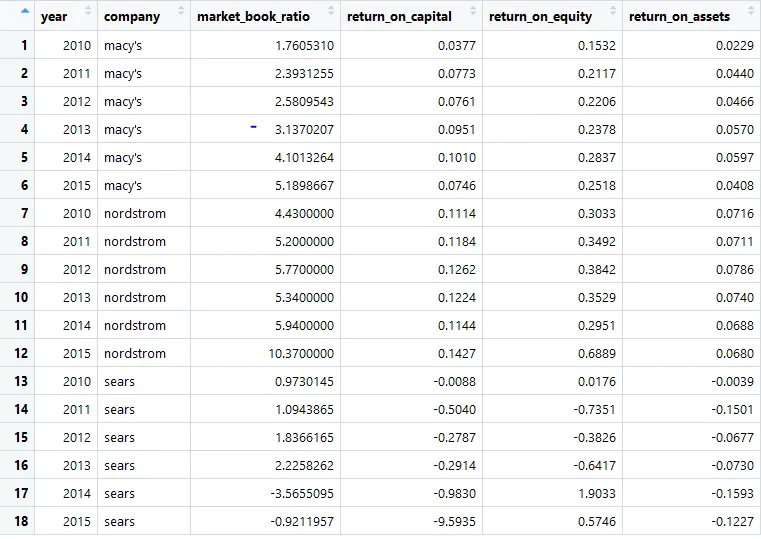761x539 pixels.
Task: Click the return_on_capital value -0.5040
Action: 454,409
